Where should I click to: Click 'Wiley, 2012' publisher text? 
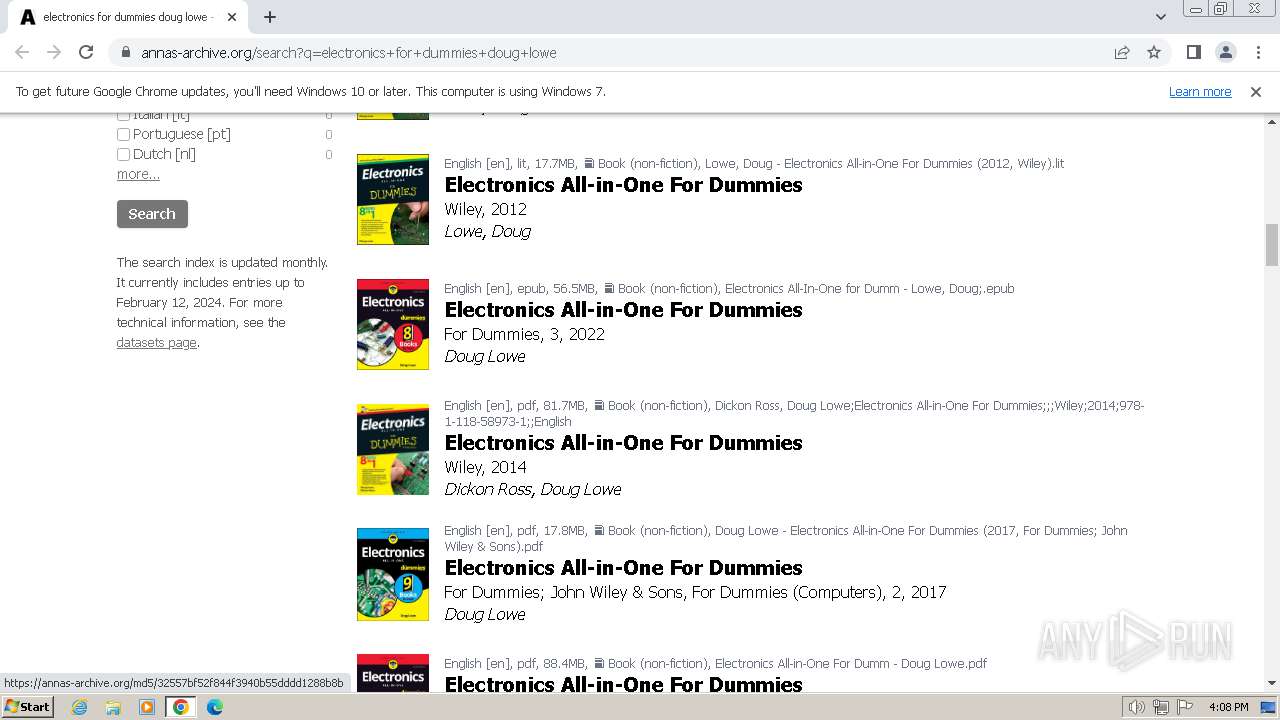tap(485, 209)
